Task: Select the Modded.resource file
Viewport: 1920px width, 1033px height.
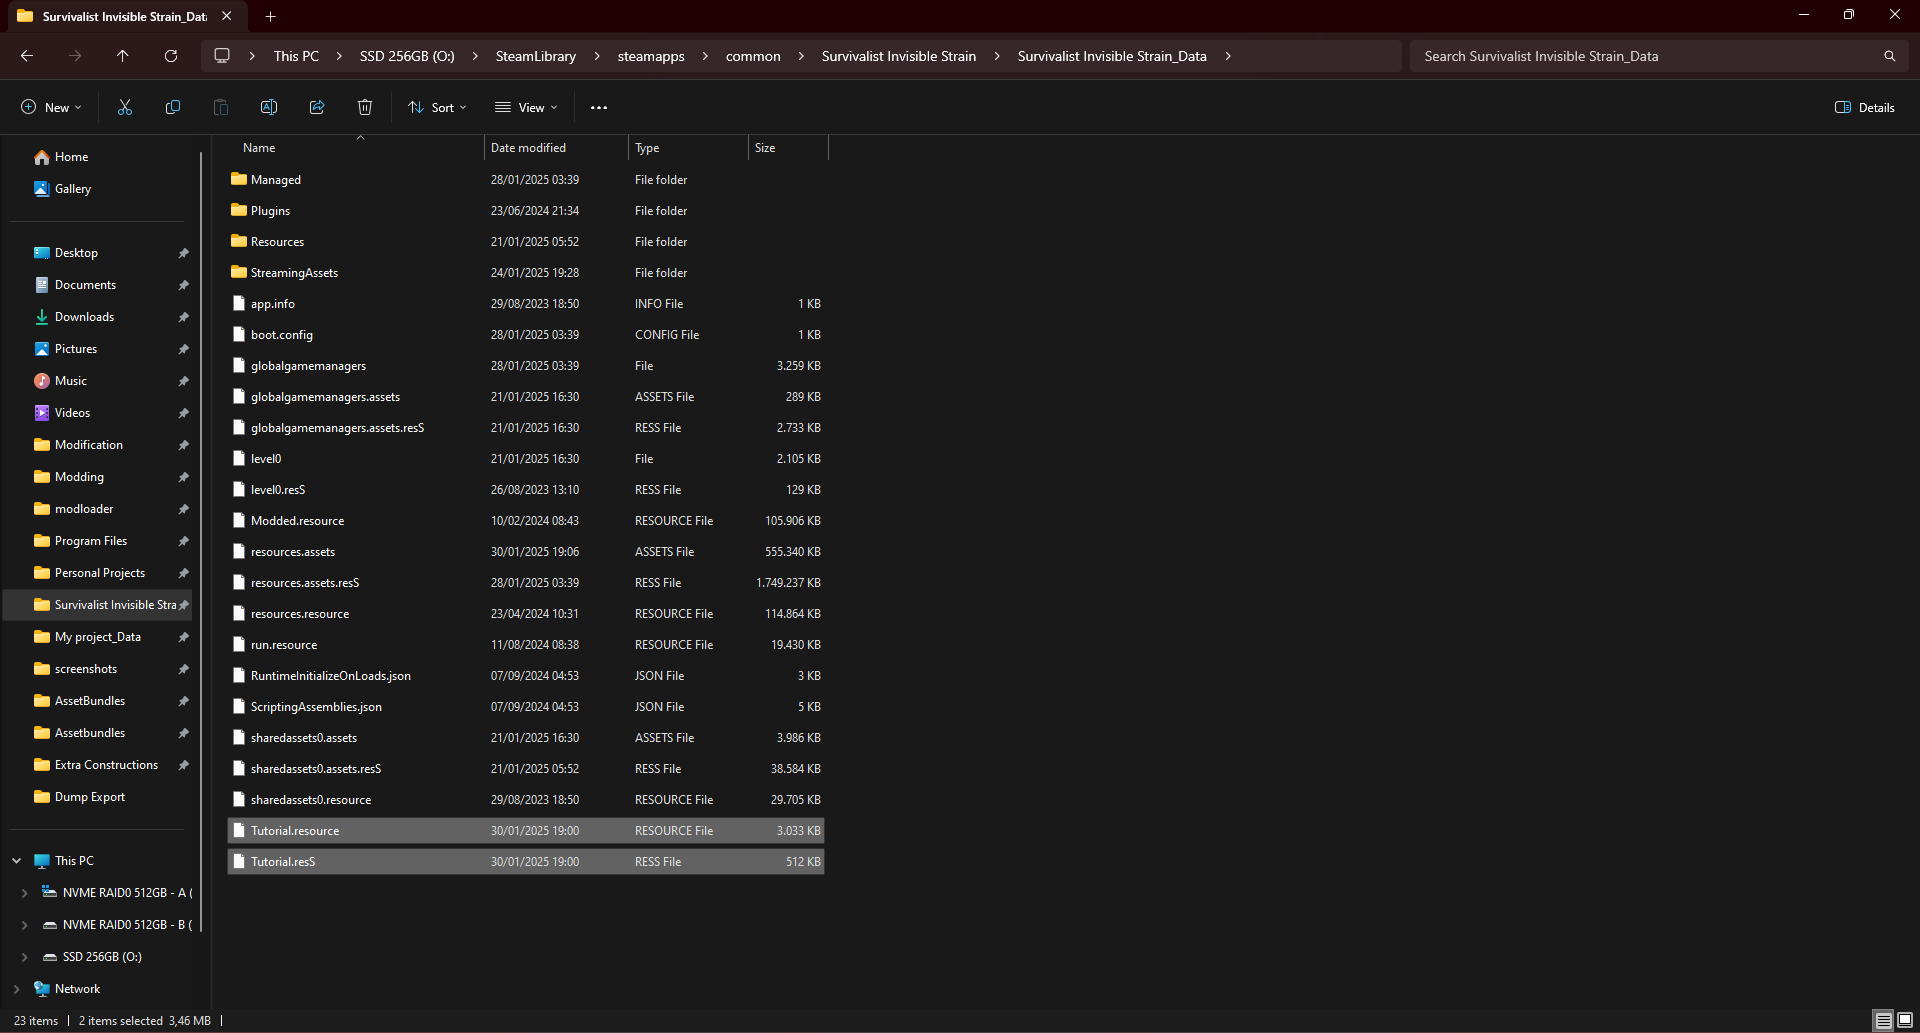Action: point(526,521)
